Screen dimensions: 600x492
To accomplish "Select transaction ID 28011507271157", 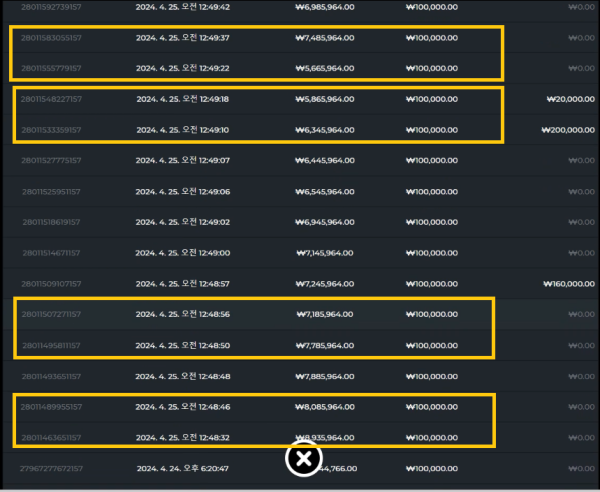I will click(x=51, y=314).
